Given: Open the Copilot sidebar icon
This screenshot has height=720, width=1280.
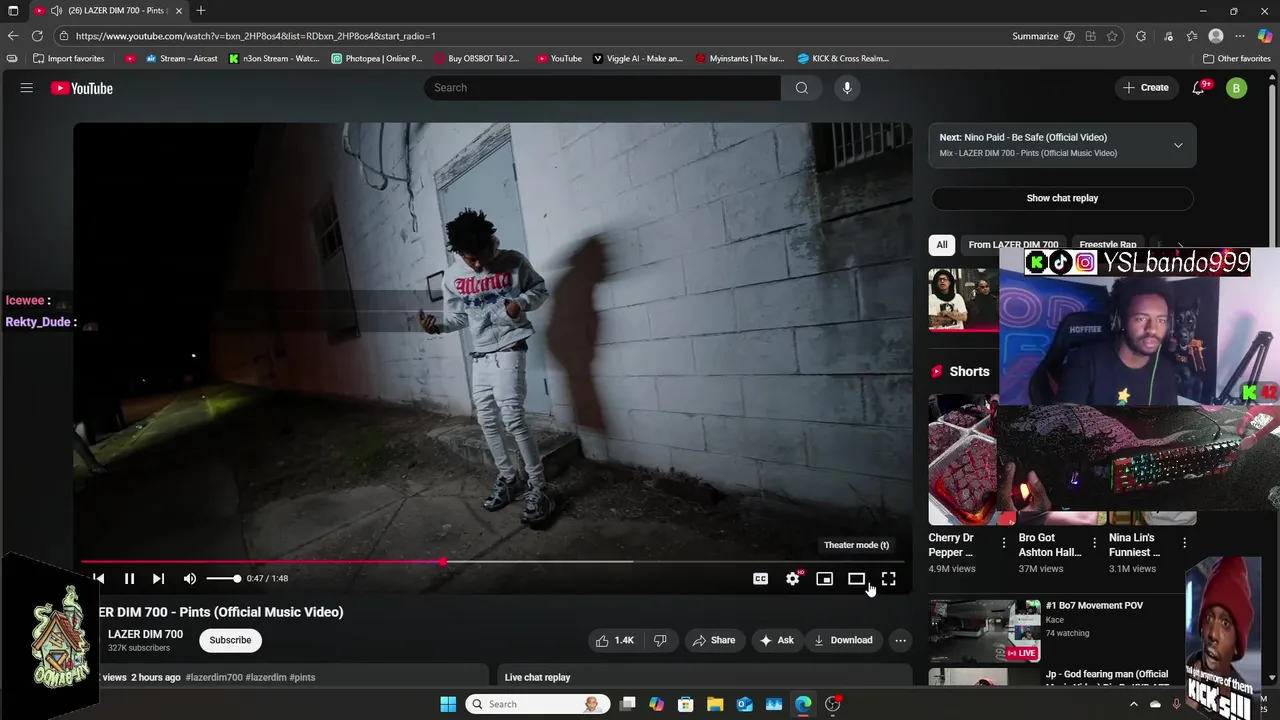Looking at the screenshot, I should (x=1265, y=36).
